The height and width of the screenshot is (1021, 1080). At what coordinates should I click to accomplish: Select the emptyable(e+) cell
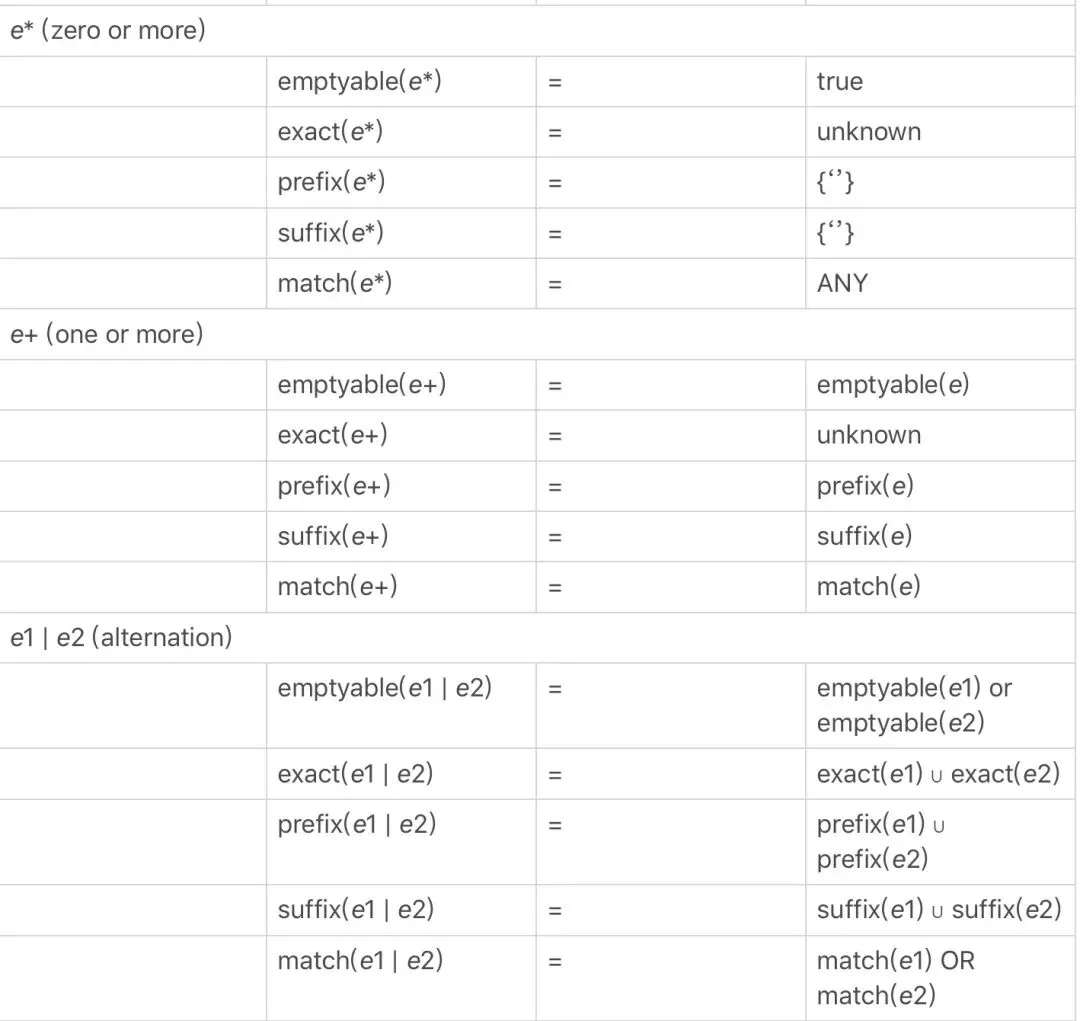pos(362,385)
